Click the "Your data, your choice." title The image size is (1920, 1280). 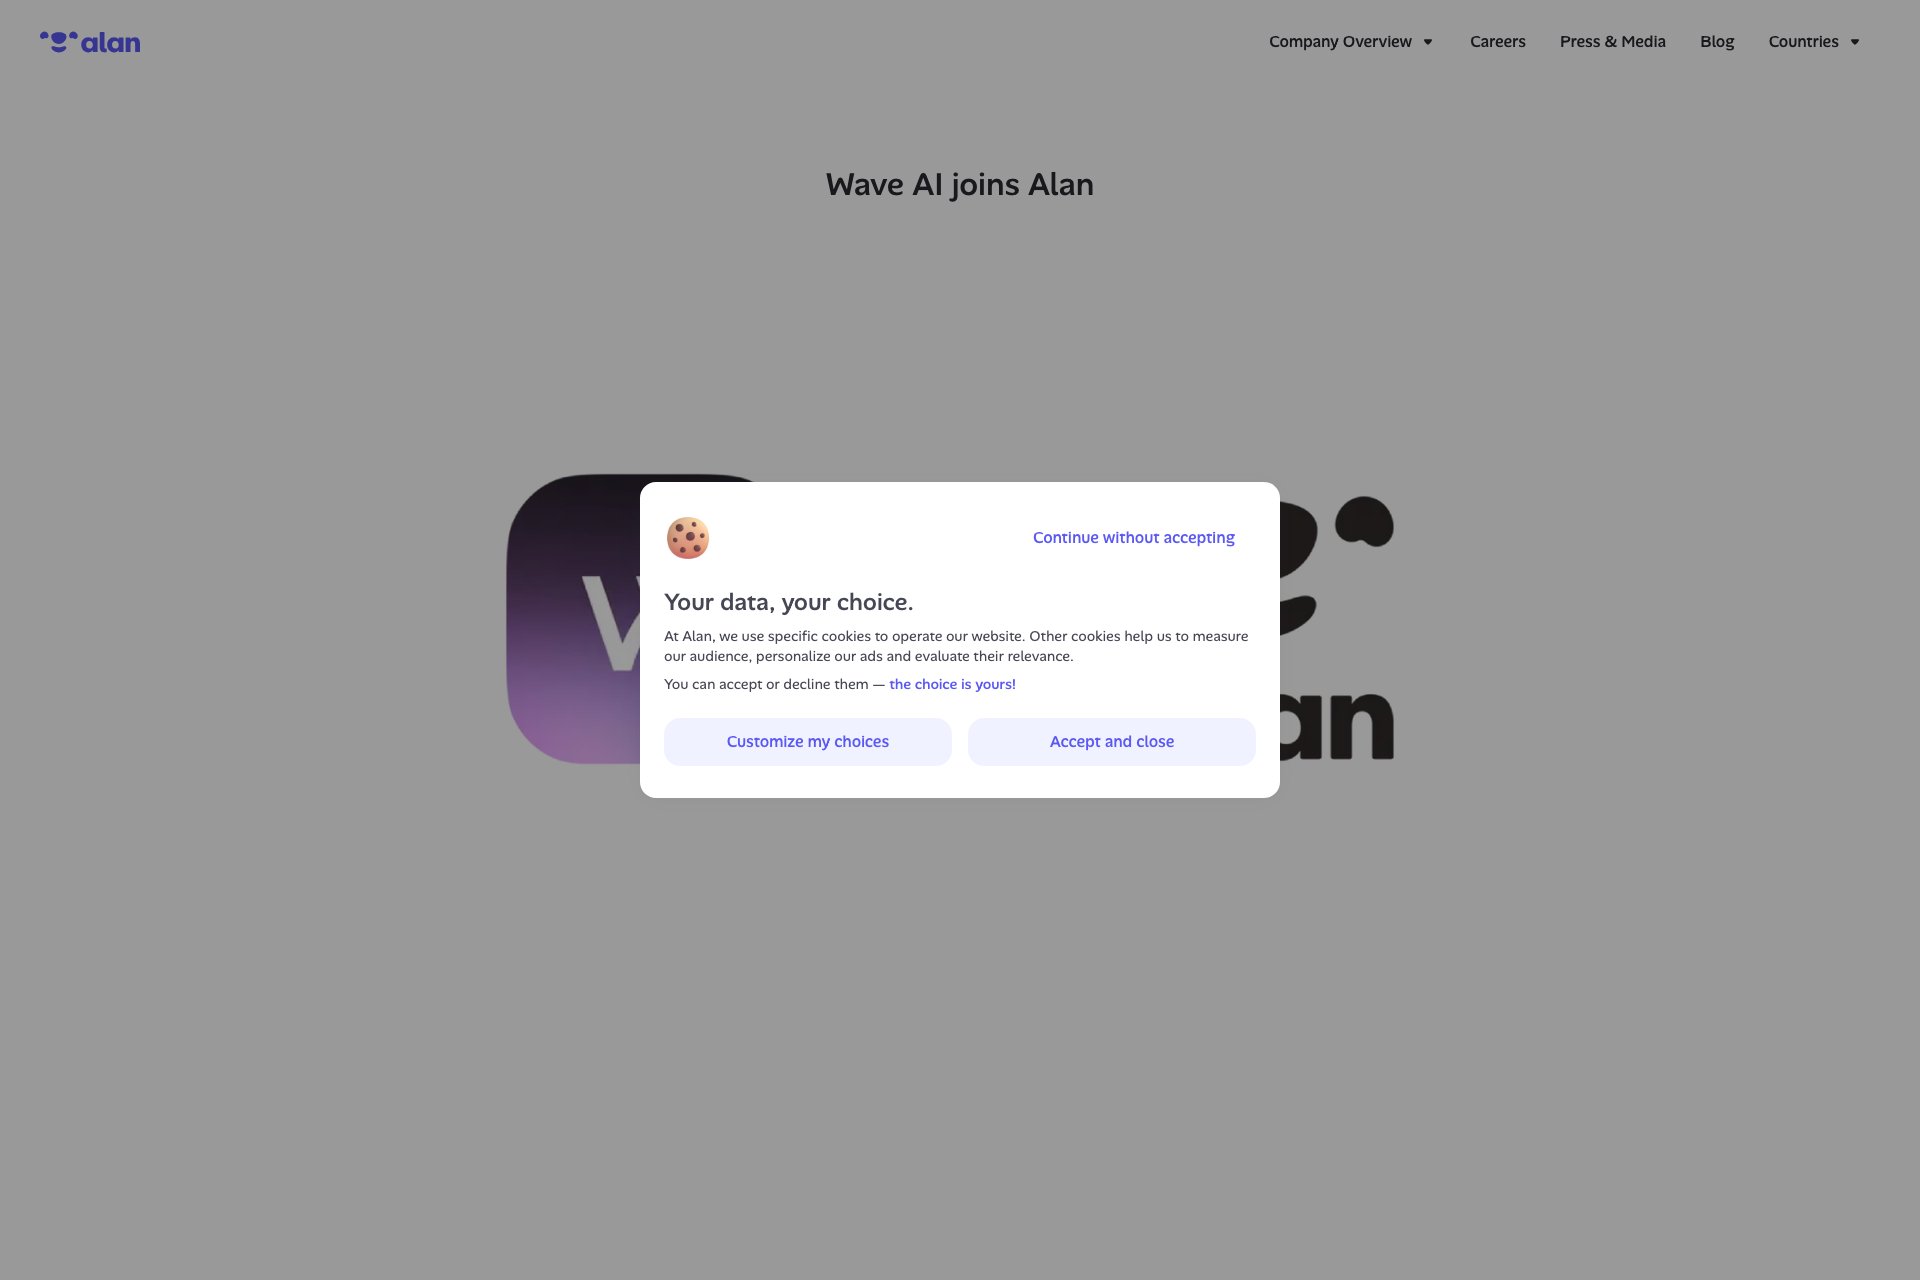point(788,602)
